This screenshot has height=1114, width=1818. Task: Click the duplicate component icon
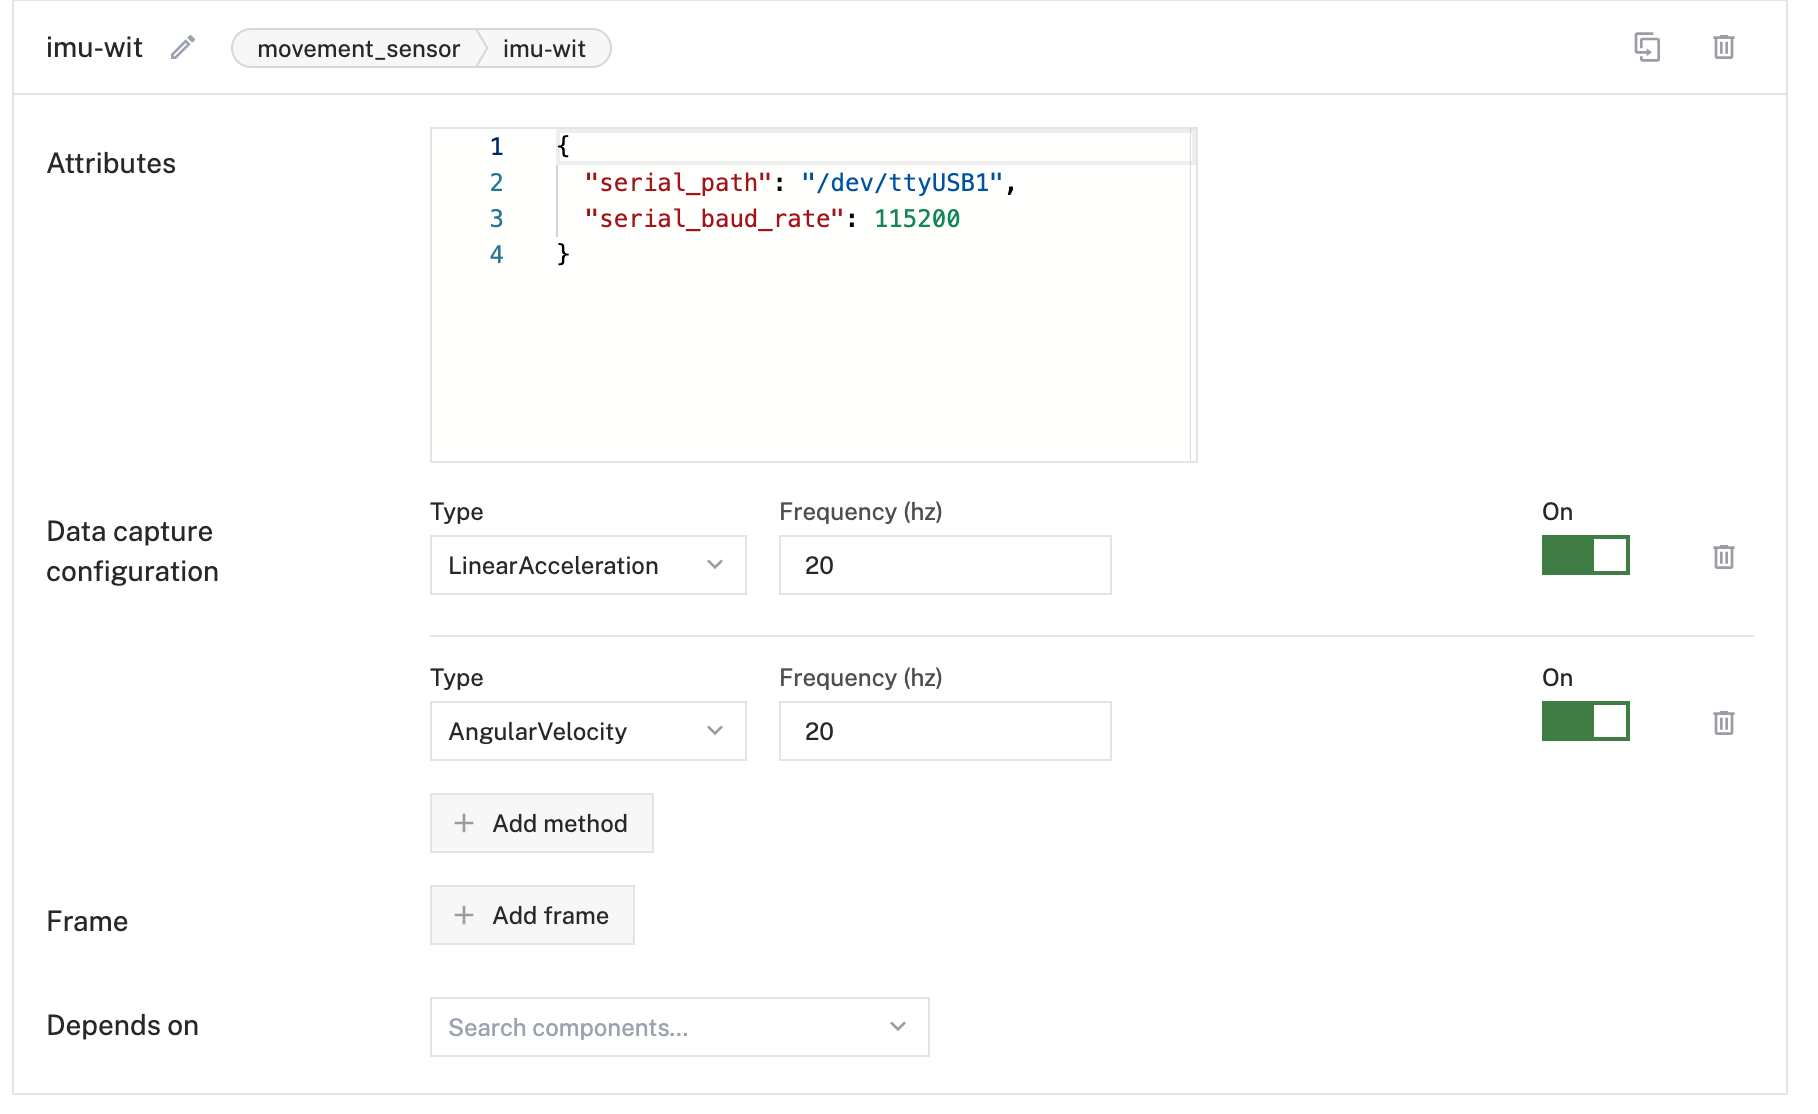point(1646,47)
